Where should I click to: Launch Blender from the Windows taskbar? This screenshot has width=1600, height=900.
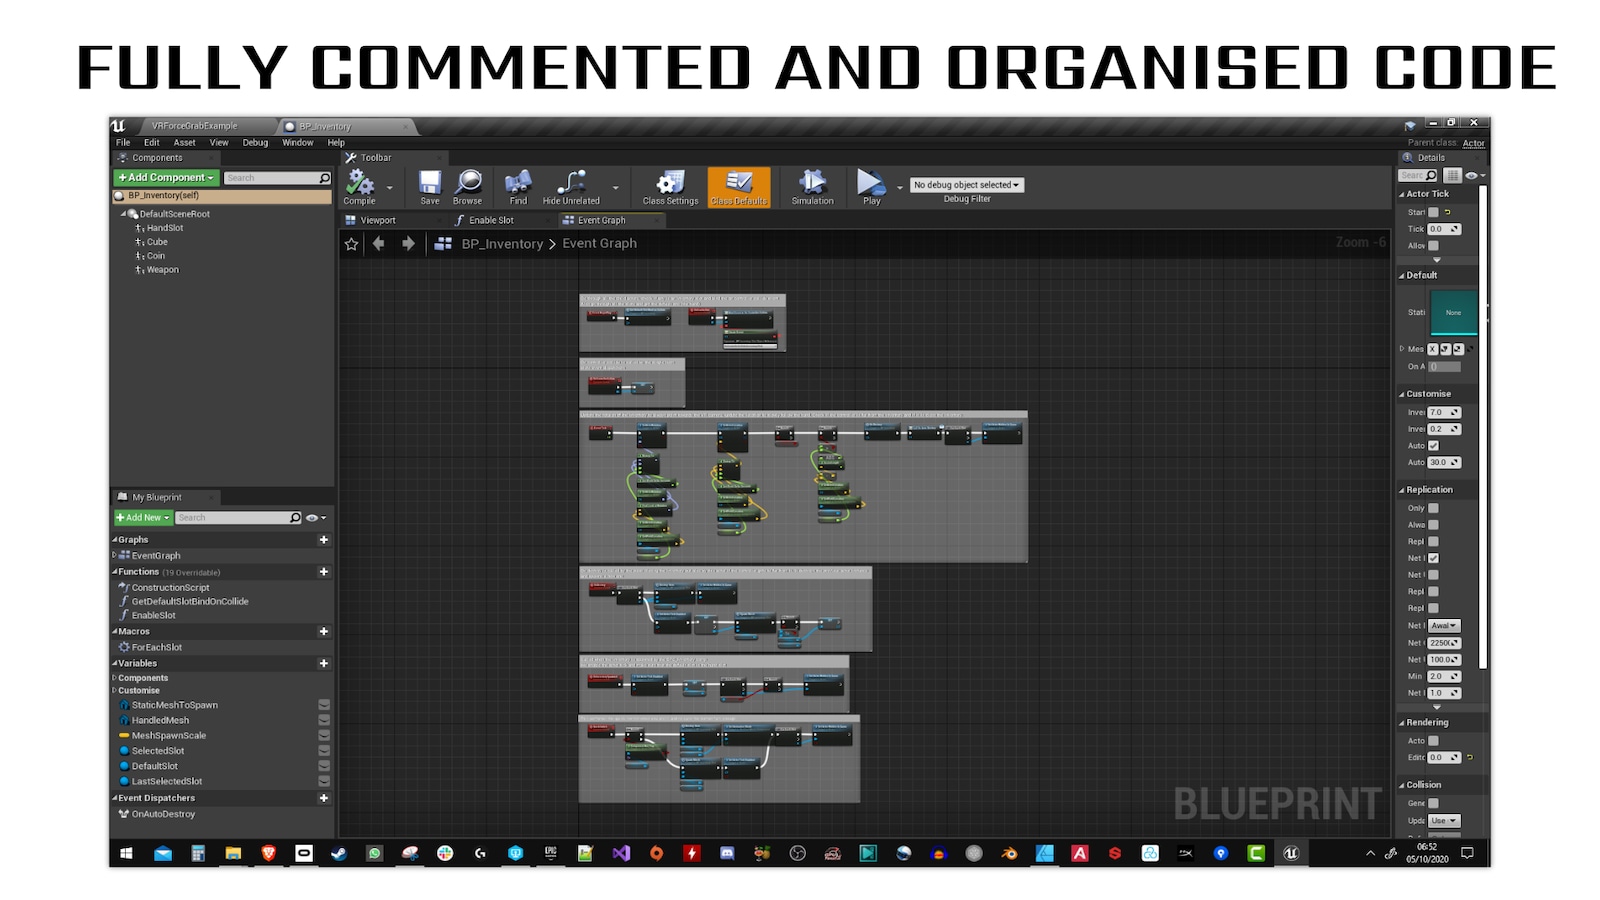tap(1009, 853)
